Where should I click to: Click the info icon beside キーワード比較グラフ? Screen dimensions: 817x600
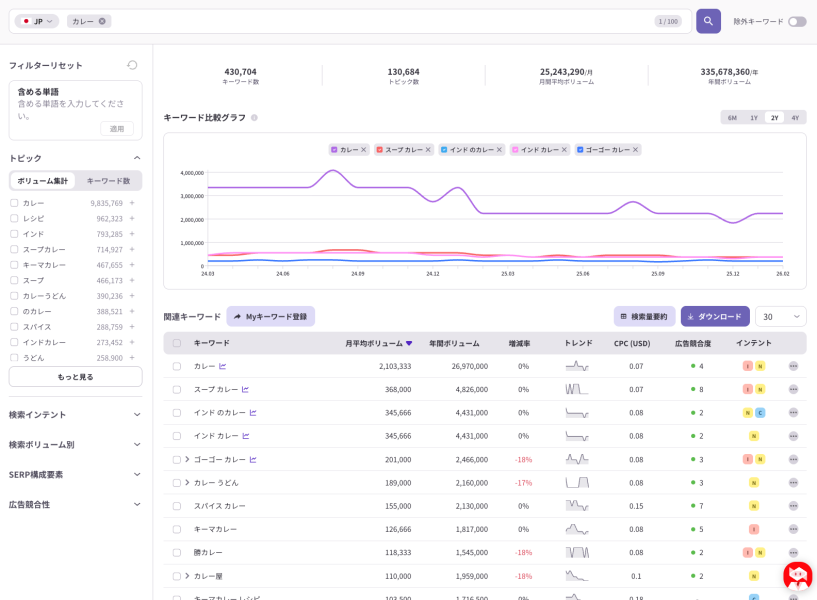pos(254,118)
